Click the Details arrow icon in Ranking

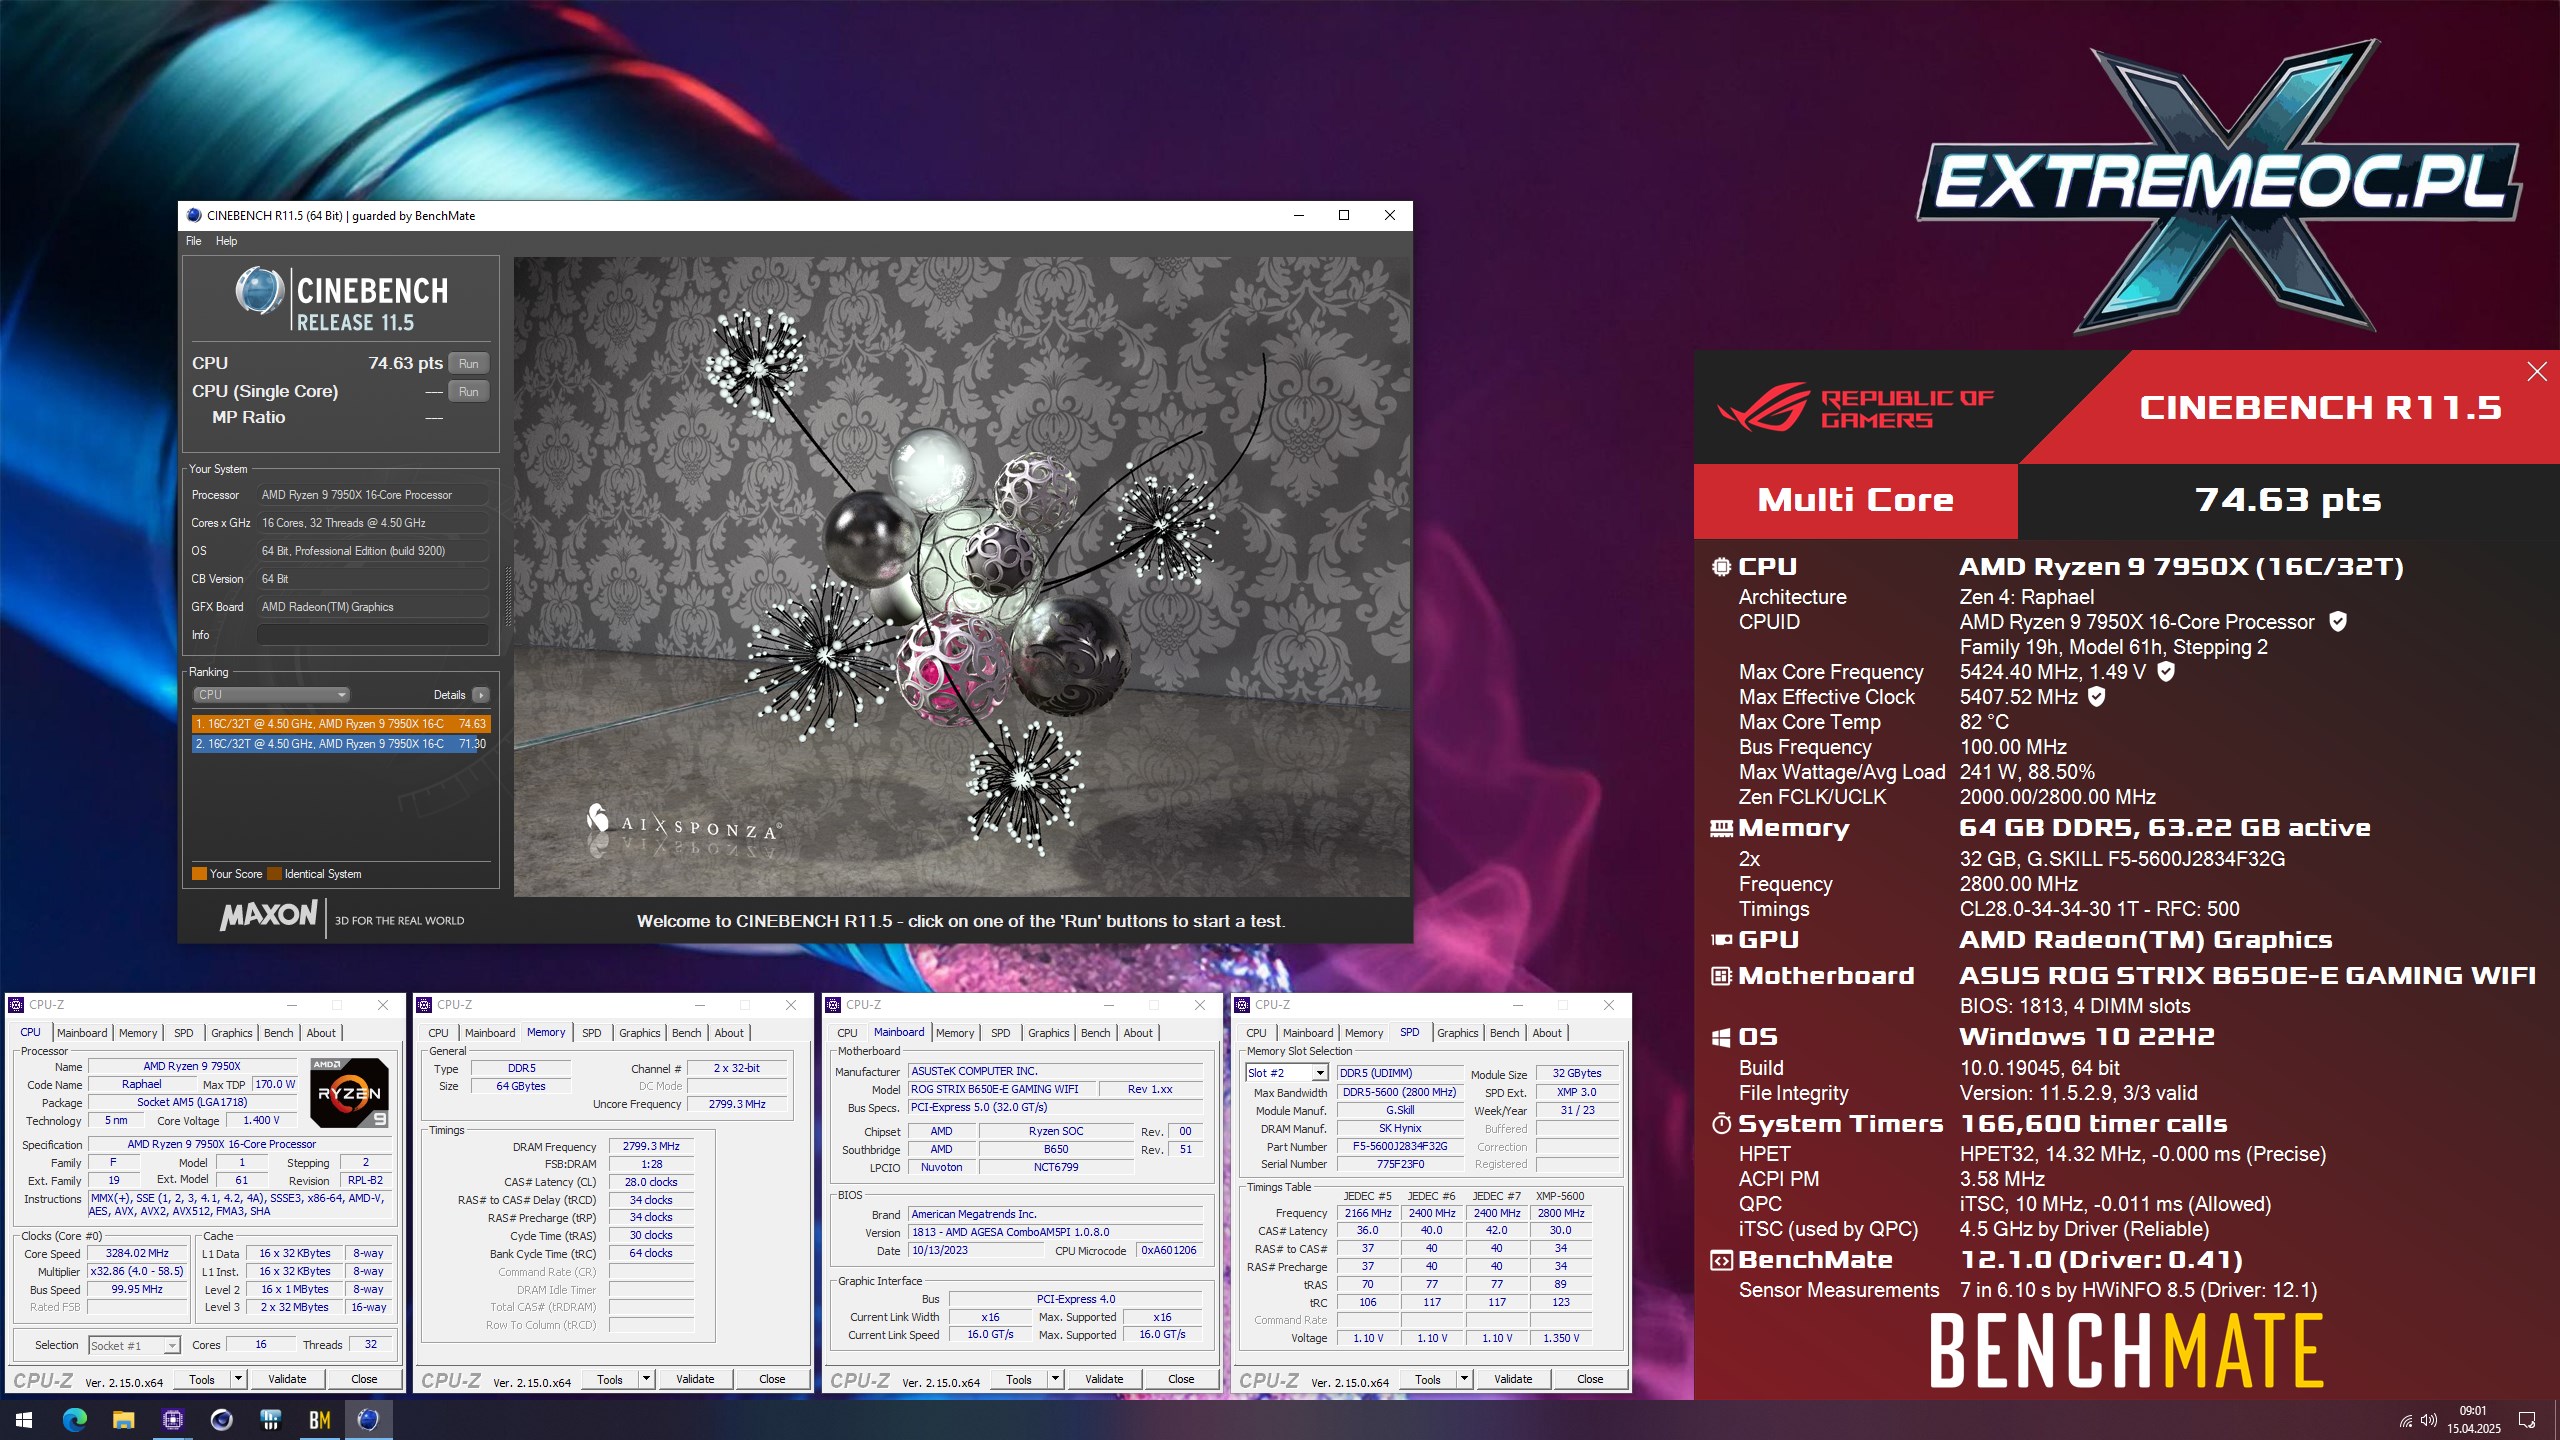[481, 695]
